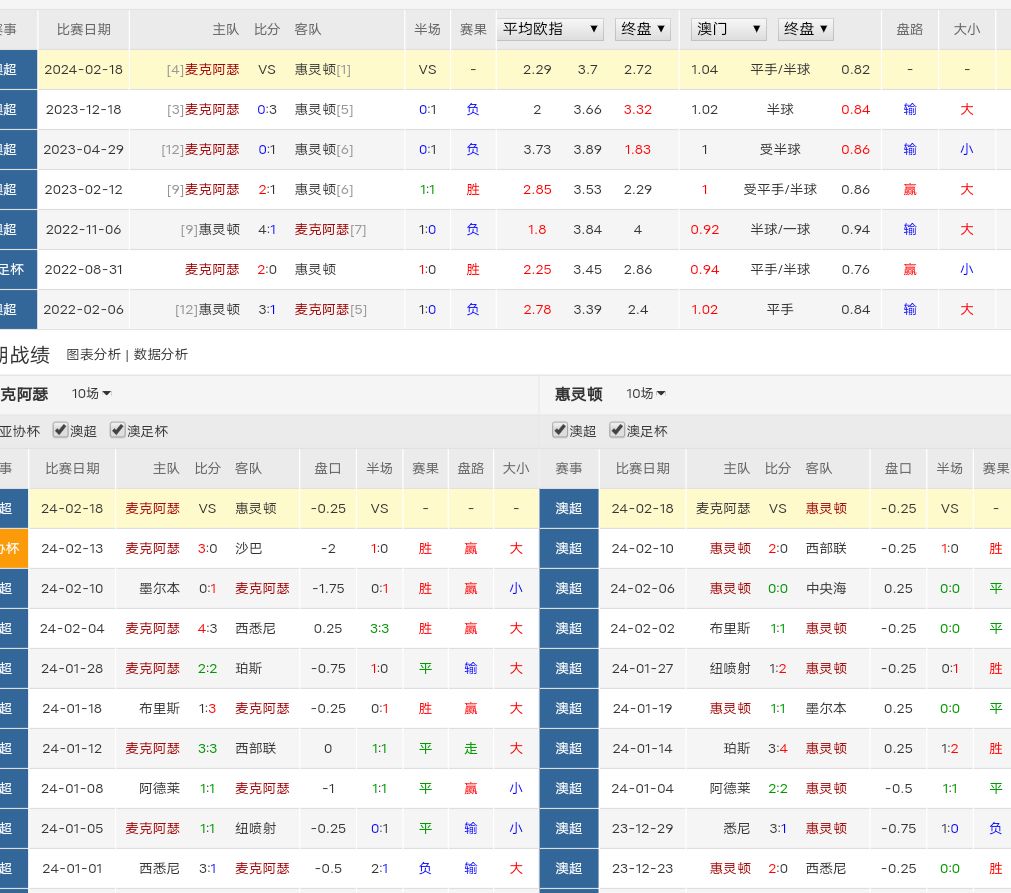Toggle 澳足杯 checkbox in 麦克阿瑟 section

click(118, 430)
